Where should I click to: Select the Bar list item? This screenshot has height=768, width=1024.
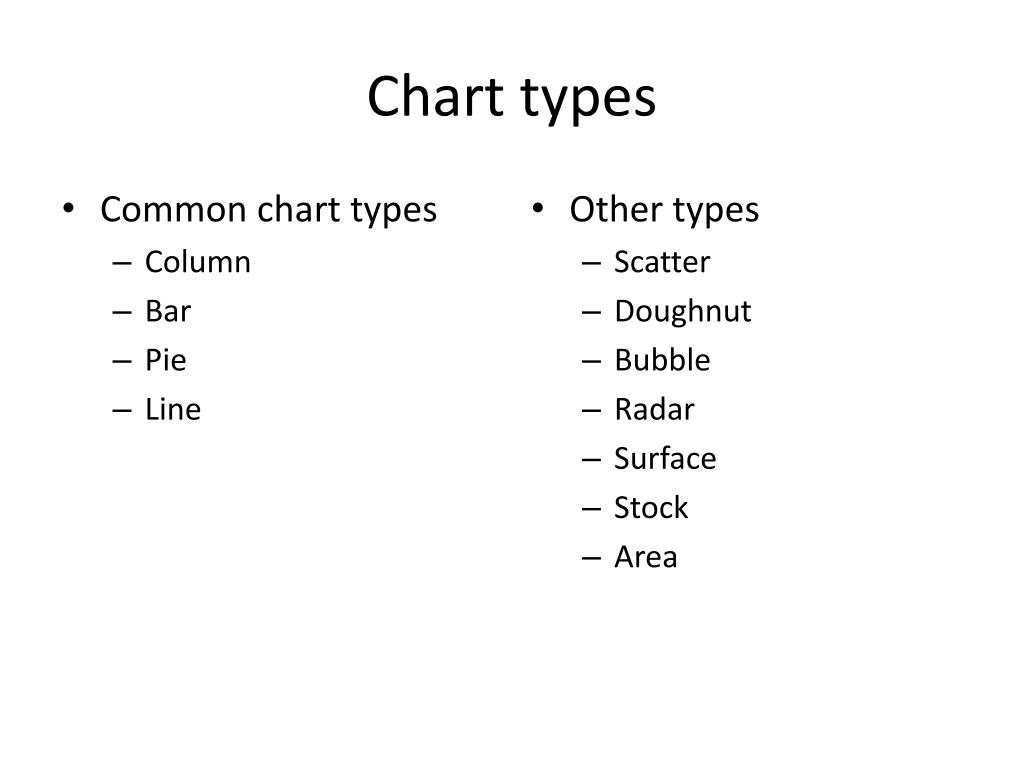(x=168, y=311)
